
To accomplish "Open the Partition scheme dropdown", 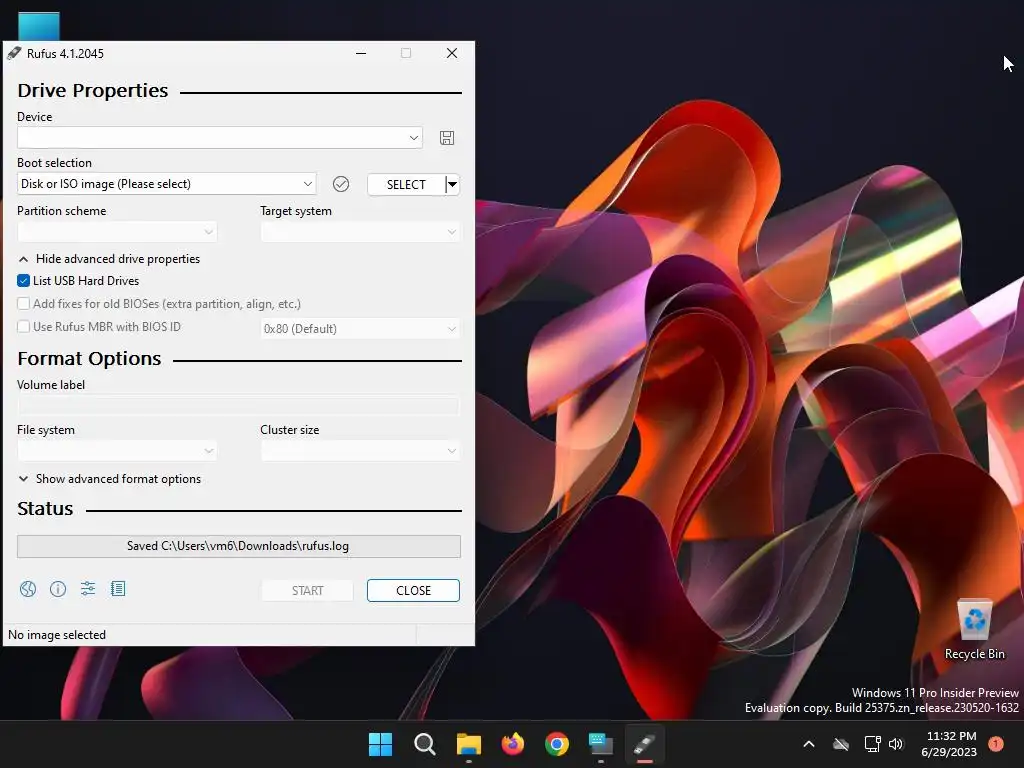I will [117, 232].
